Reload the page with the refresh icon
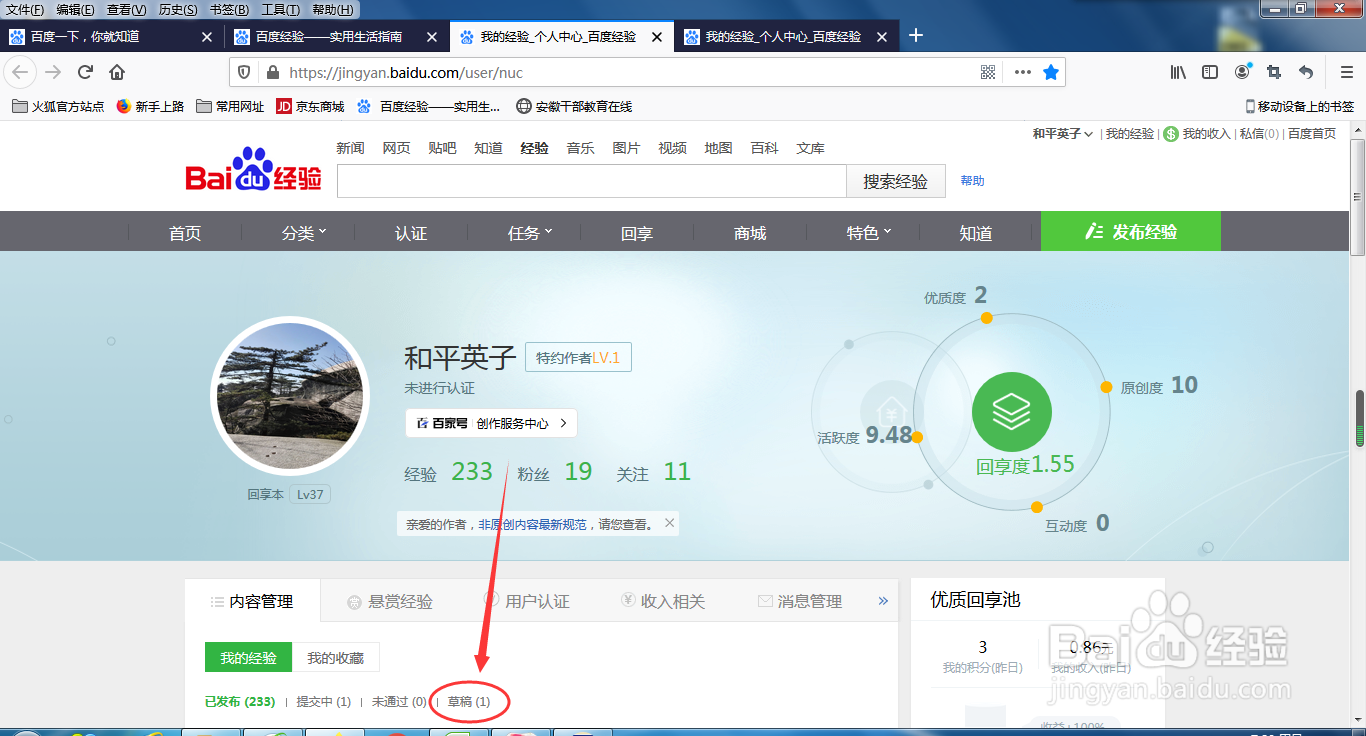Viewport: 1366px width, 736px height. coord(84,72)
